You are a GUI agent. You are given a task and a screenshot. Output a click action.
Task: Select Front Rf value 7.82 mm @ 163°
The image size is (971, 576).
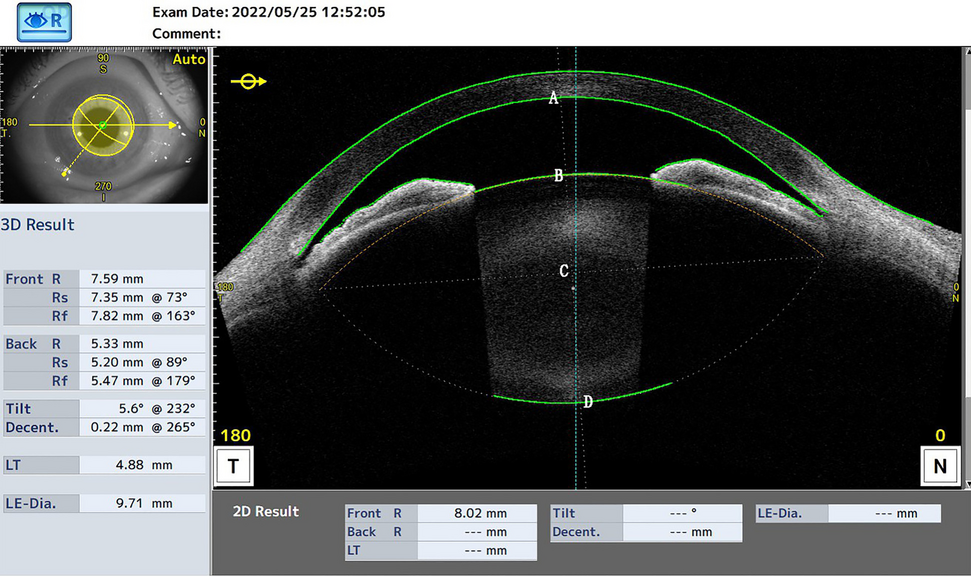coord(142,316)
